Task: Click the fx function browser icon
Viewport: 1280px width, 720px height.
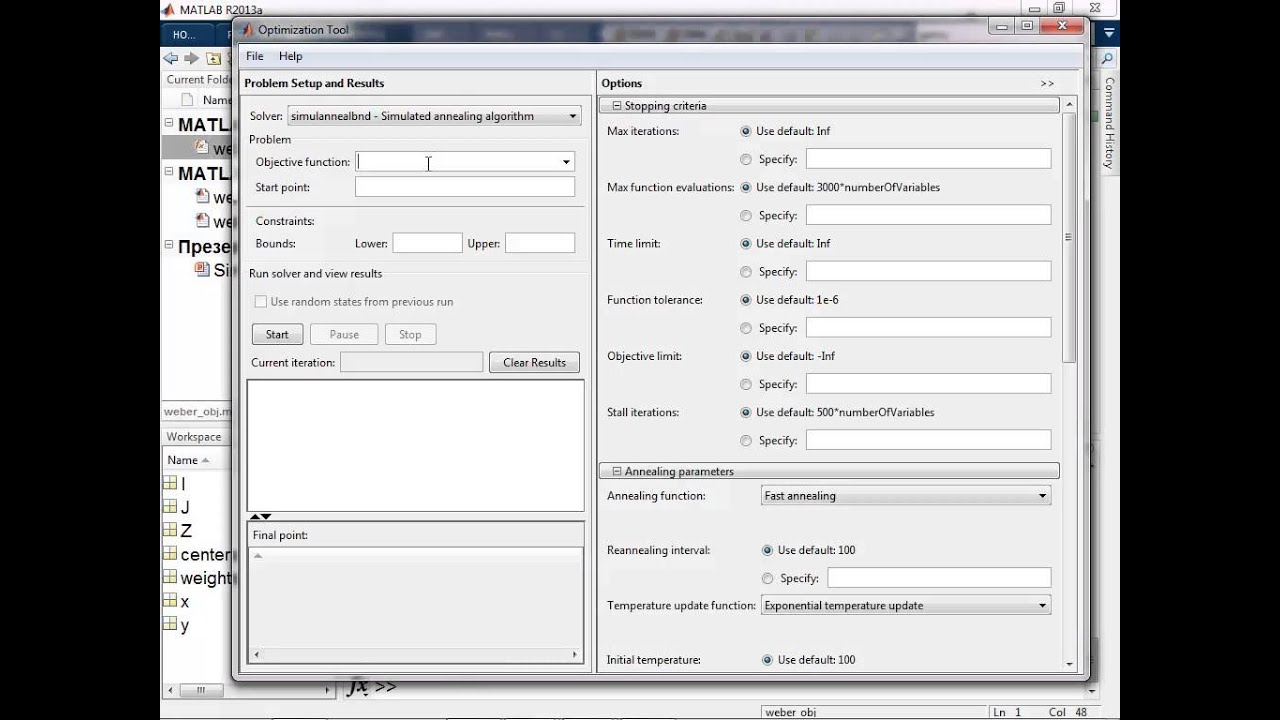Action: [x=358, y=687]
